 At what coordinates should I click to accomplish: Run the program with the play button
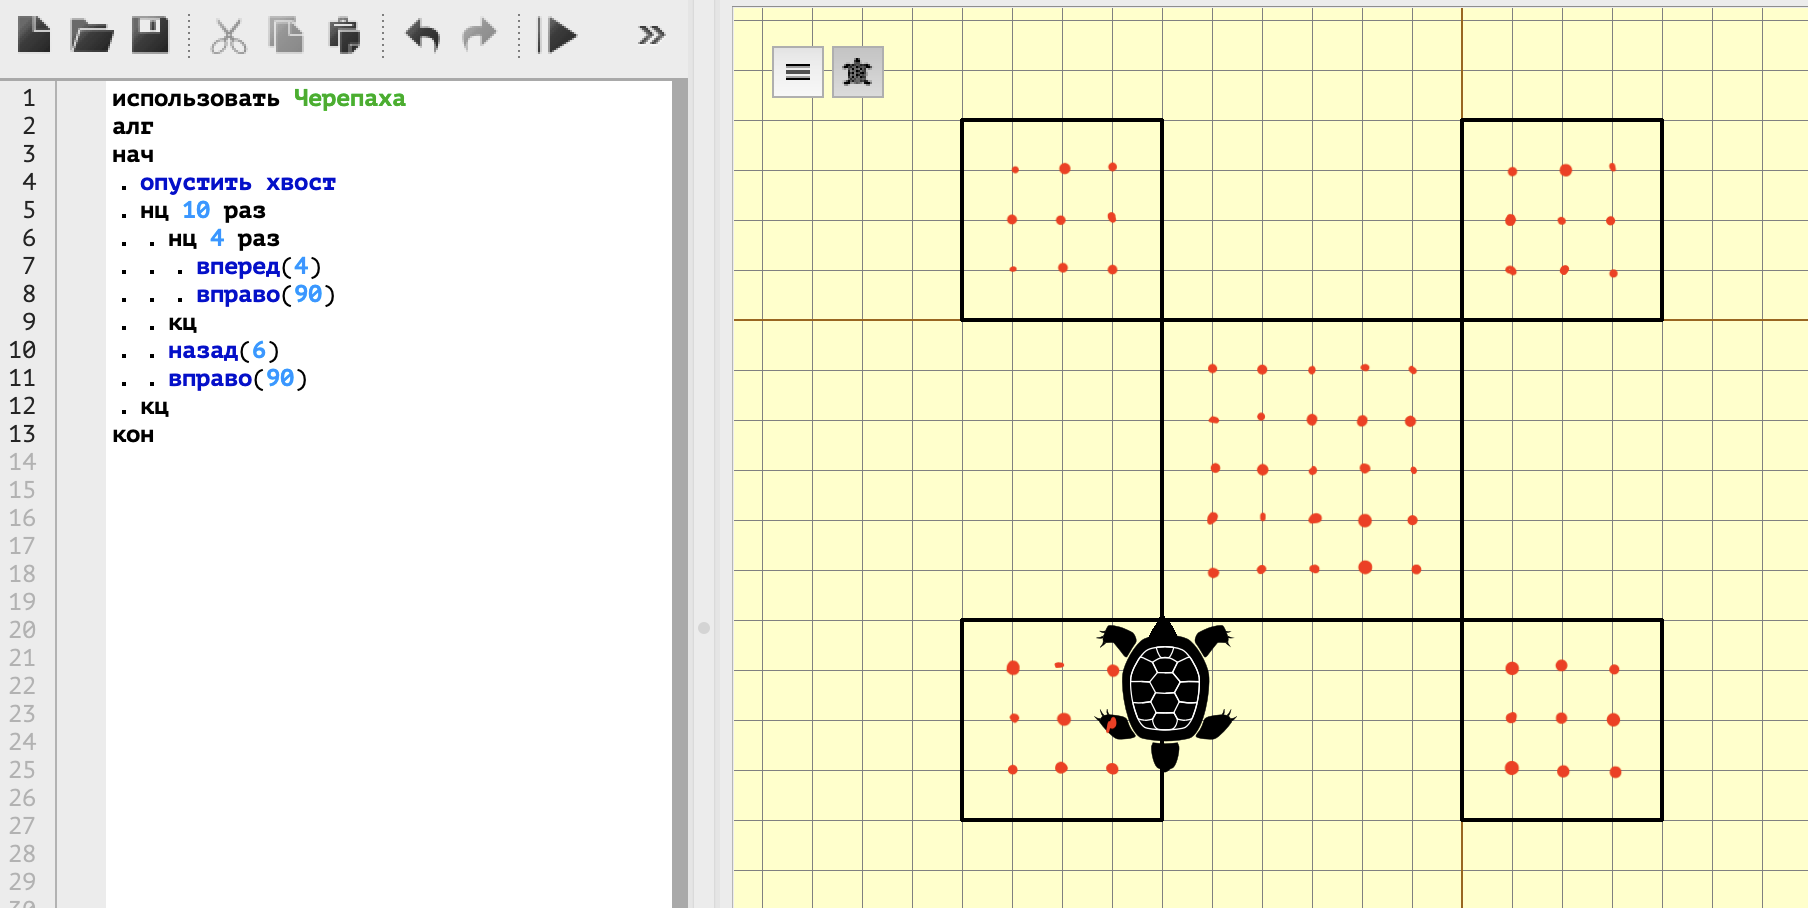(558, 36)
